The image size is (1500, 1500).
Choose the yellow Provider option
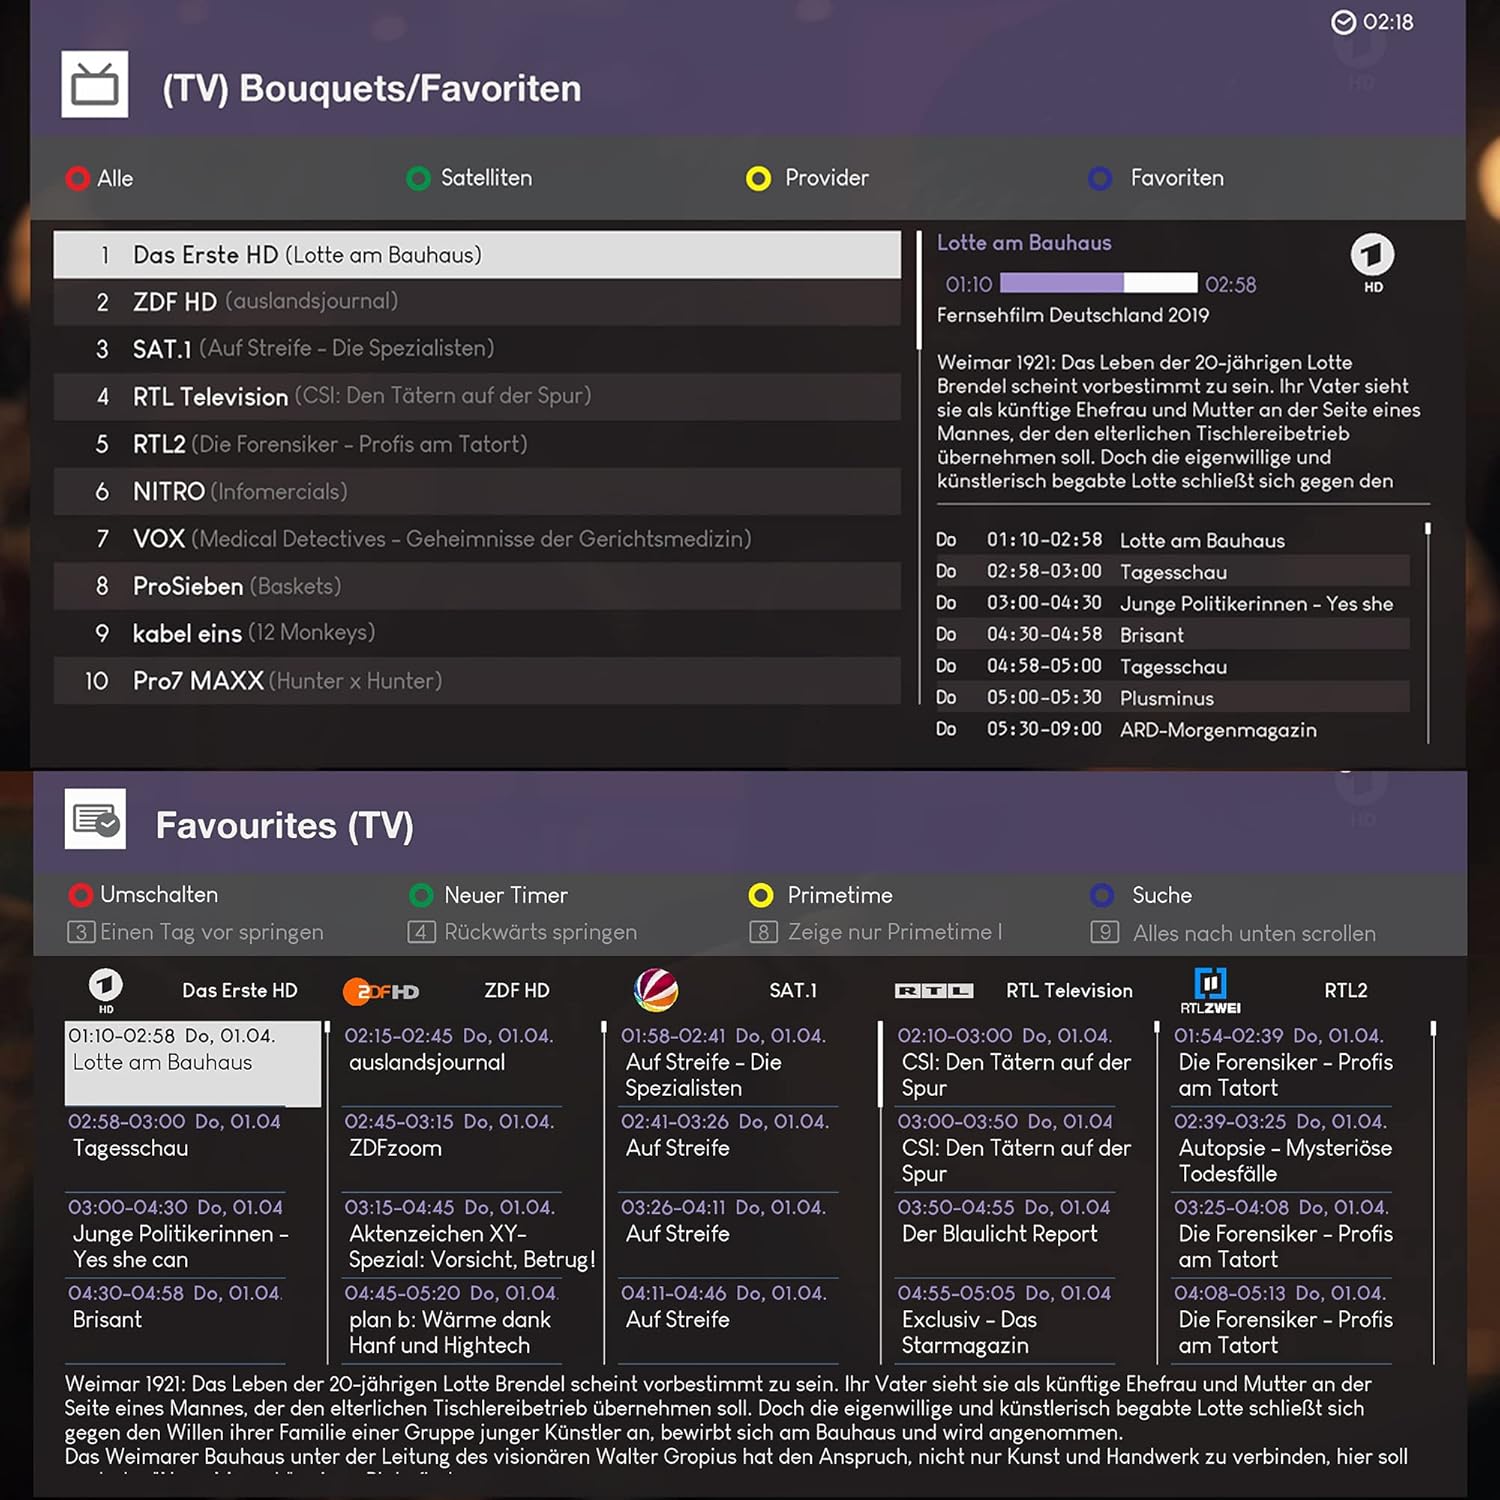(x=808, y=178)
